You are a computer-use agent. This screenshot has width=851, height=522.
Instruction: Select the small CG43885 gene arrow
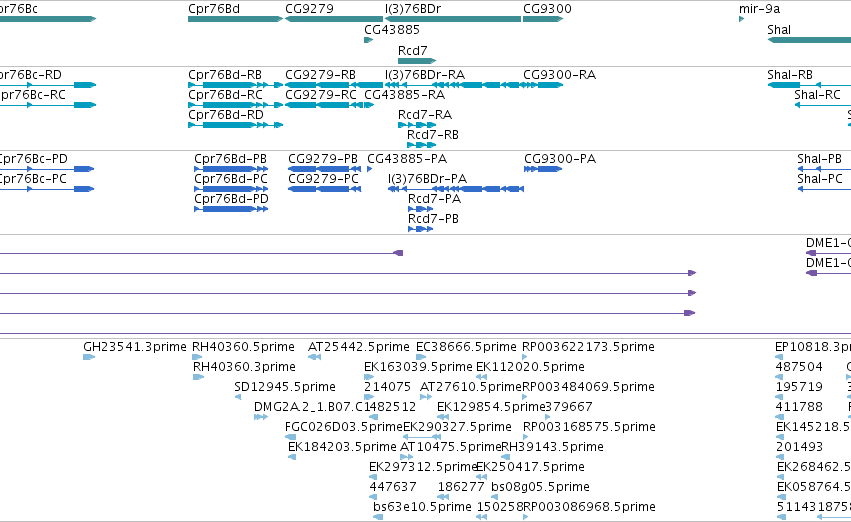click(369, 40)
